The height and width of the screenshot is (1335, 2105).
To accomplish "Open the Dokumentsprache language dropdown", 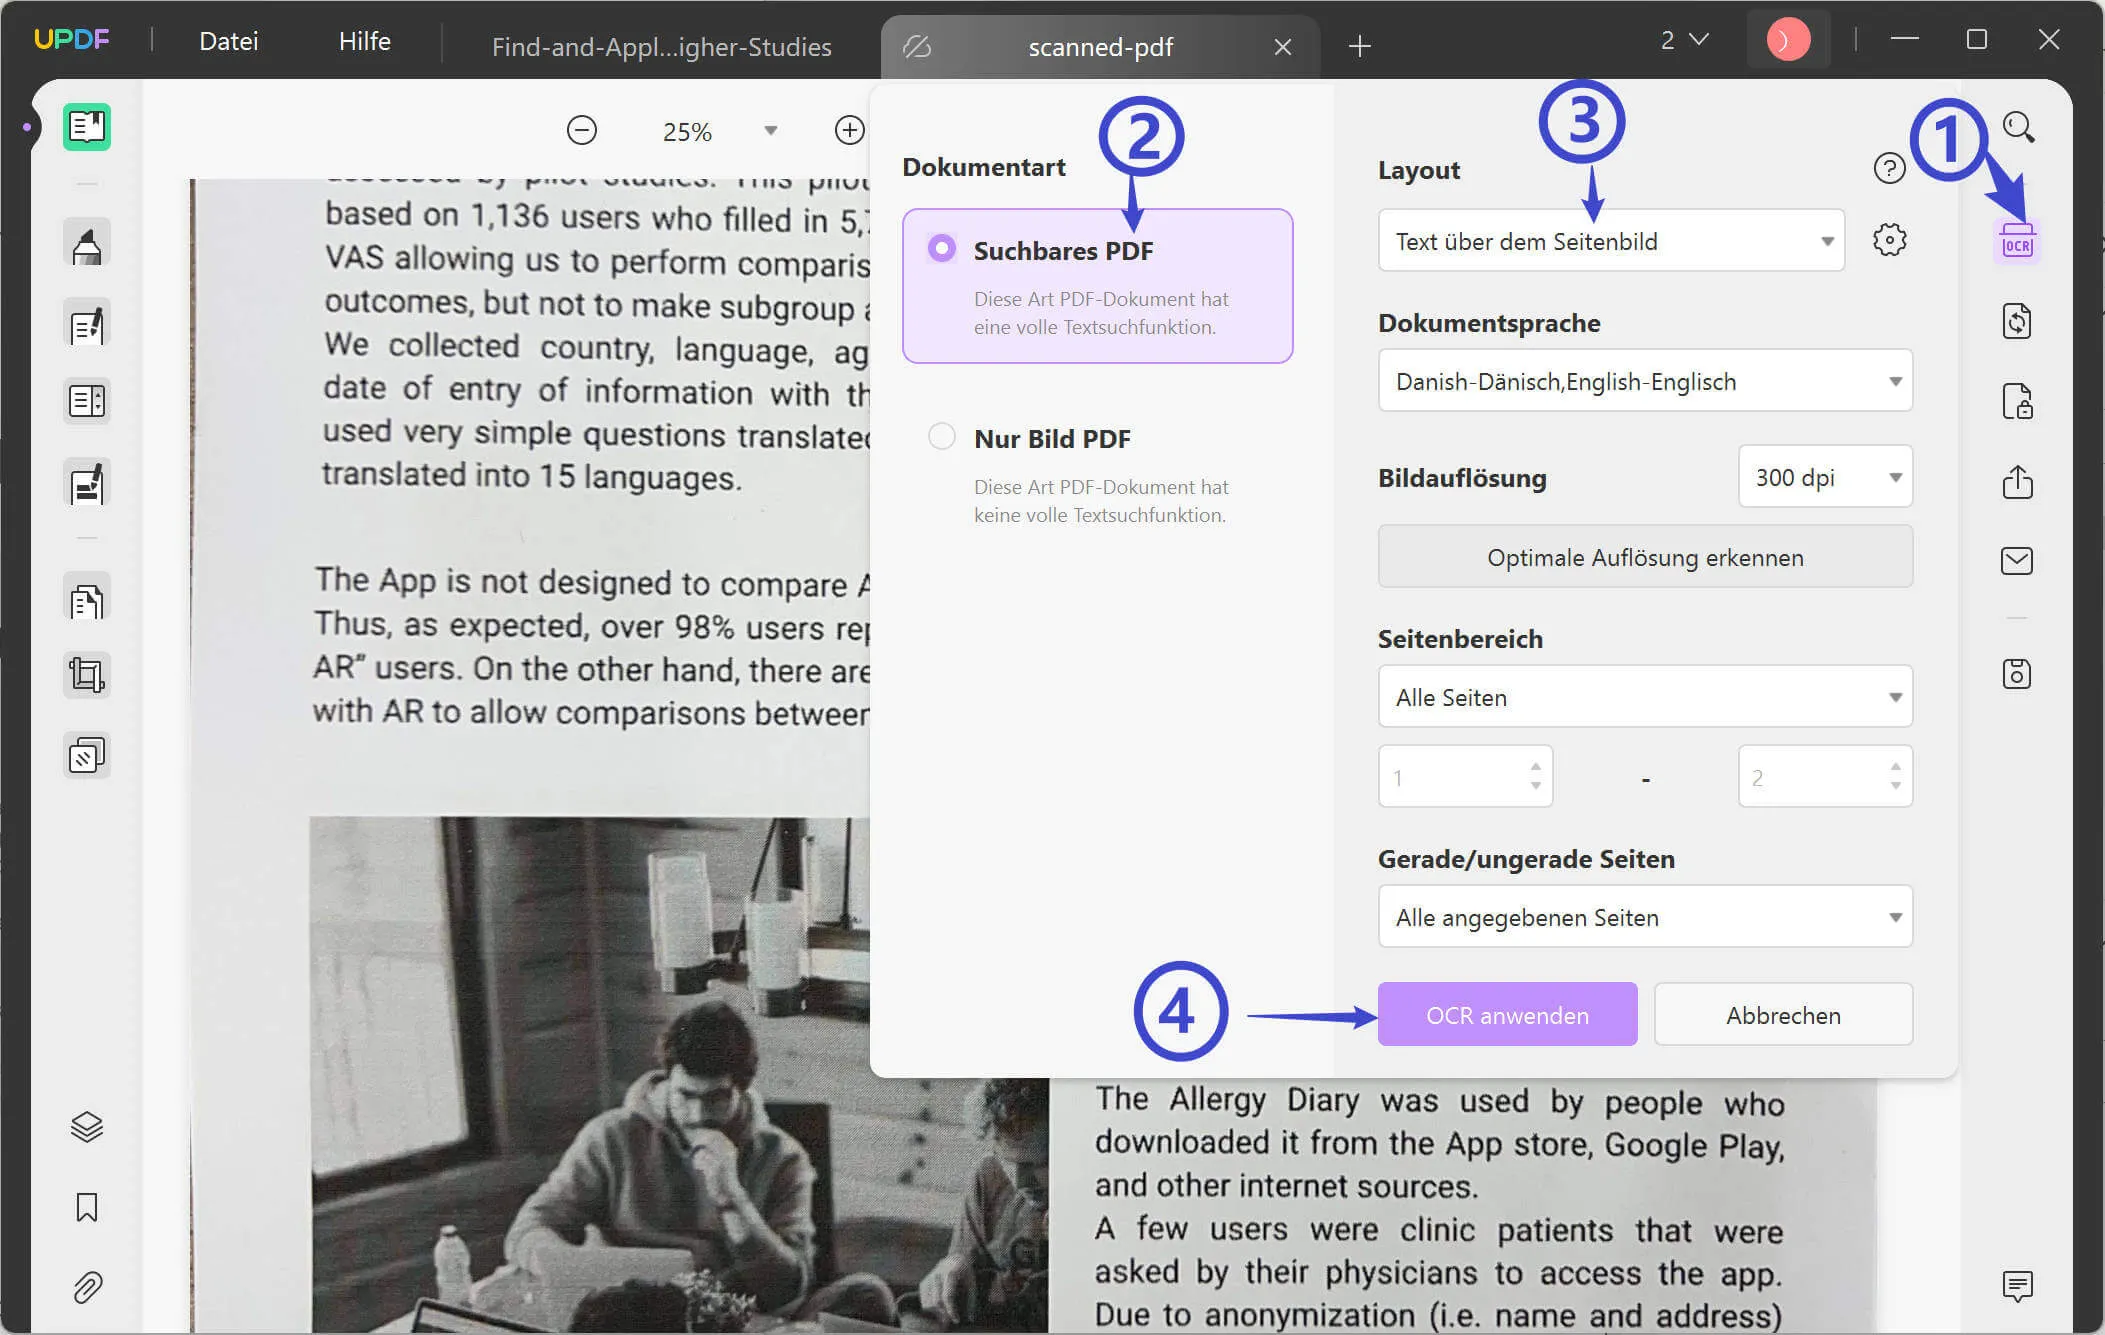I will [1644, 381].
